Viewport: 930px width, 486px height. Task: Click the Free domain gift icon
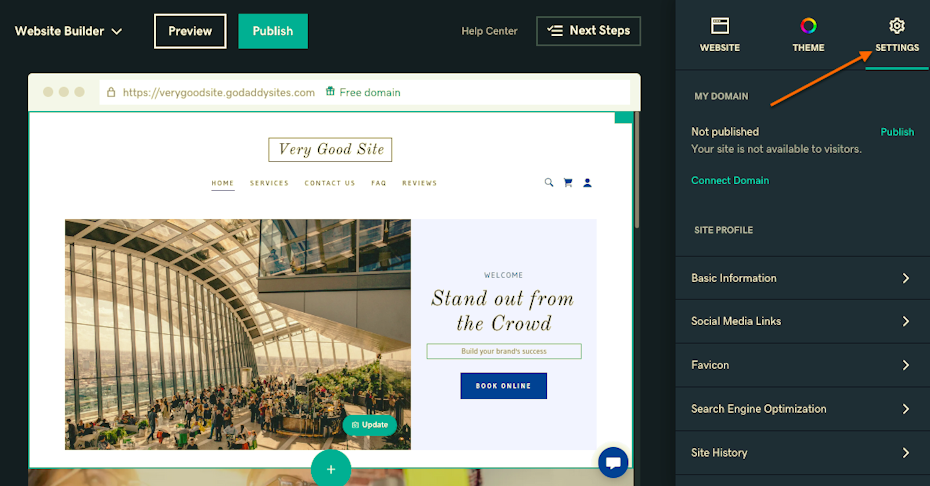[x=330, y=91]
